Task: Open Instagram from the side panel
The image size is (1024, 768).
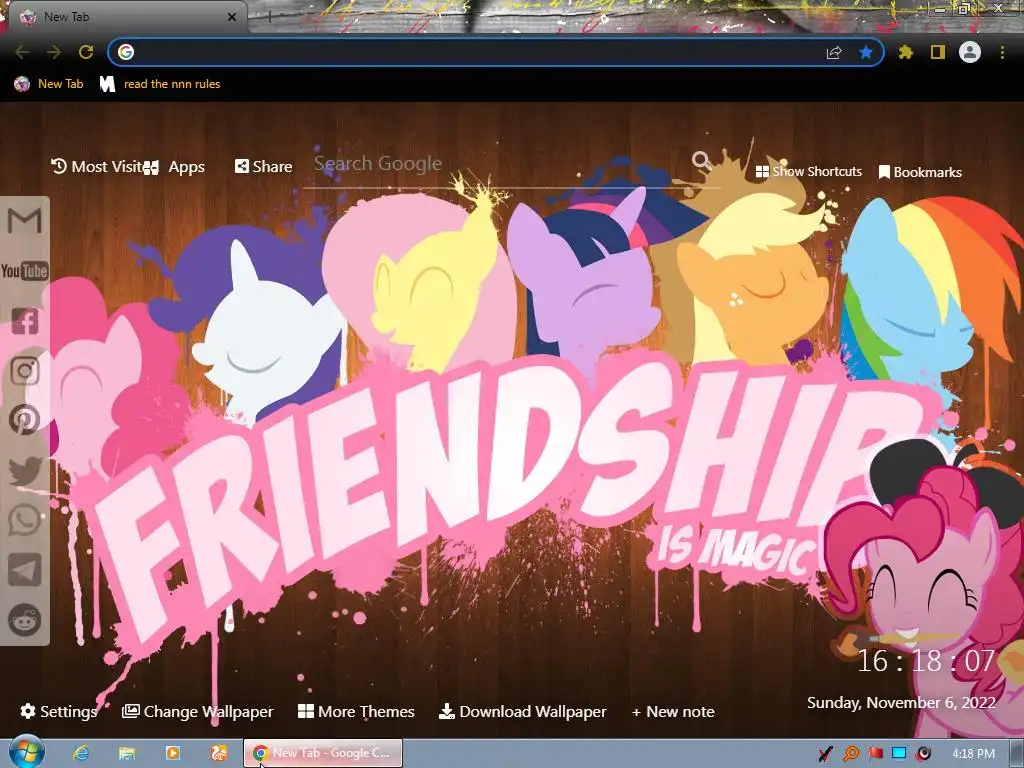Action: [25, 370]
